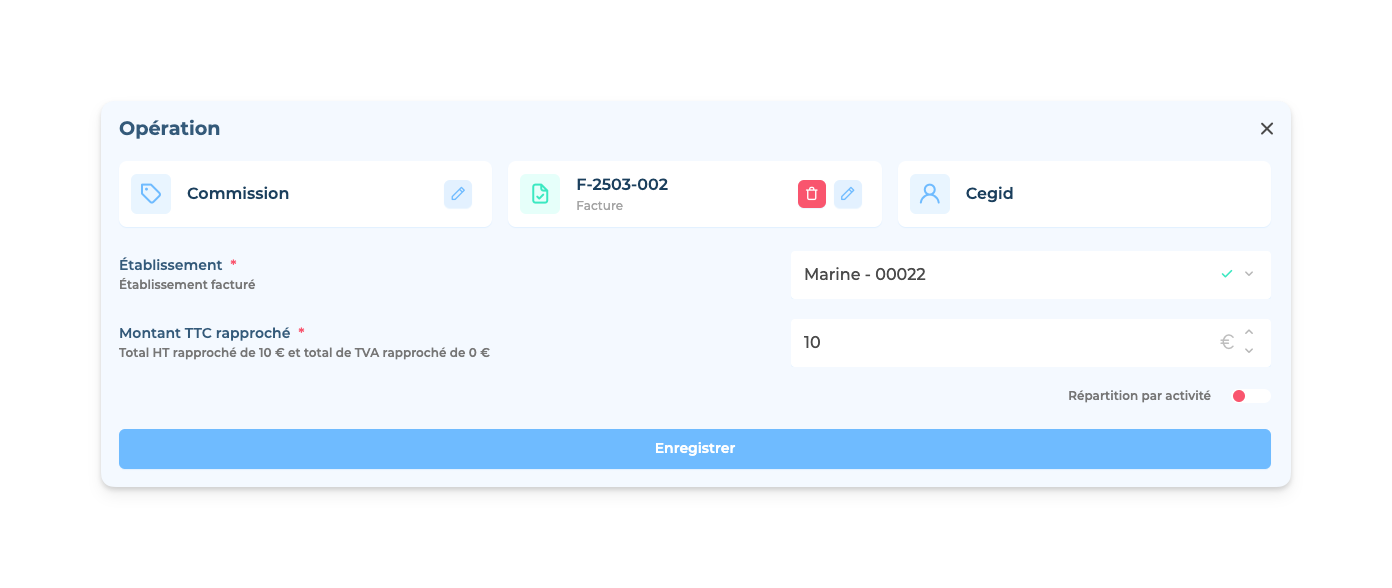Click the Commission tag icon
The width and height of the screenshot is (1392, 588).
(151, 194)
